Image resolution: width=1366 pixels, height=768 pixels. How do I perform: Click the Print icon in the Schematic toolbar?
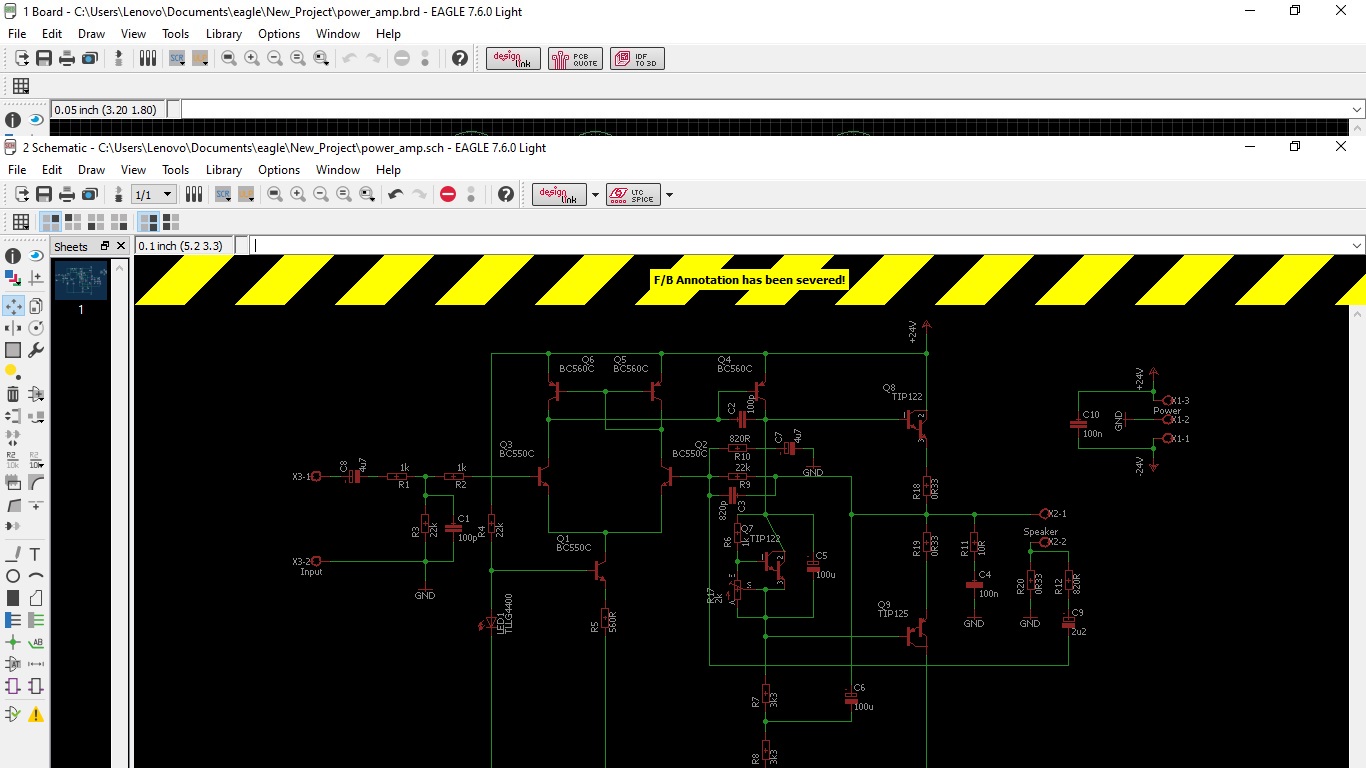(67, 194)
